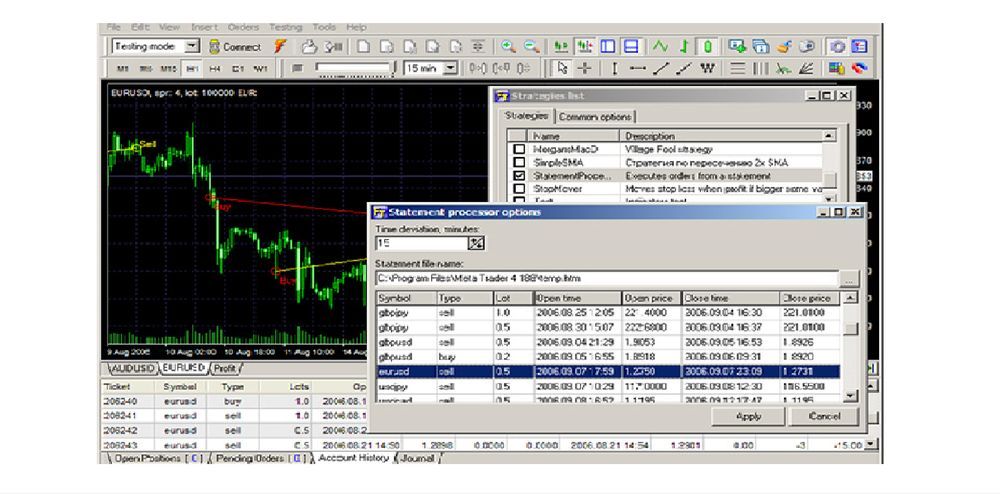The width and height of the screenshot is (1000, 494).
Task: Click the green line chart icon
Action: pyautogui.click(x=660, y=47)
